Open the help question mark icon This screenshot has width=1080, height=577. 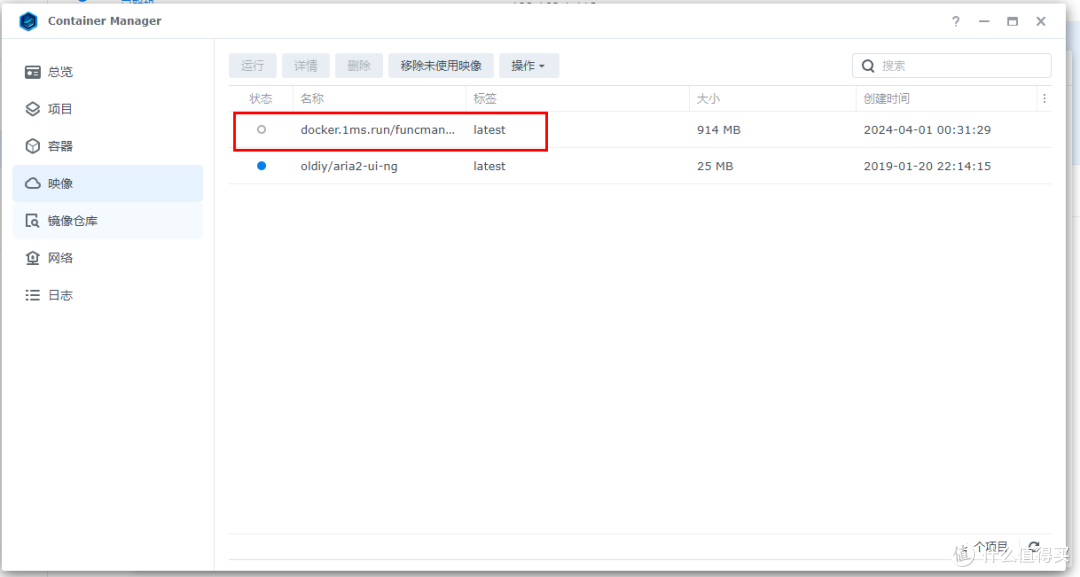pos(955,21)
